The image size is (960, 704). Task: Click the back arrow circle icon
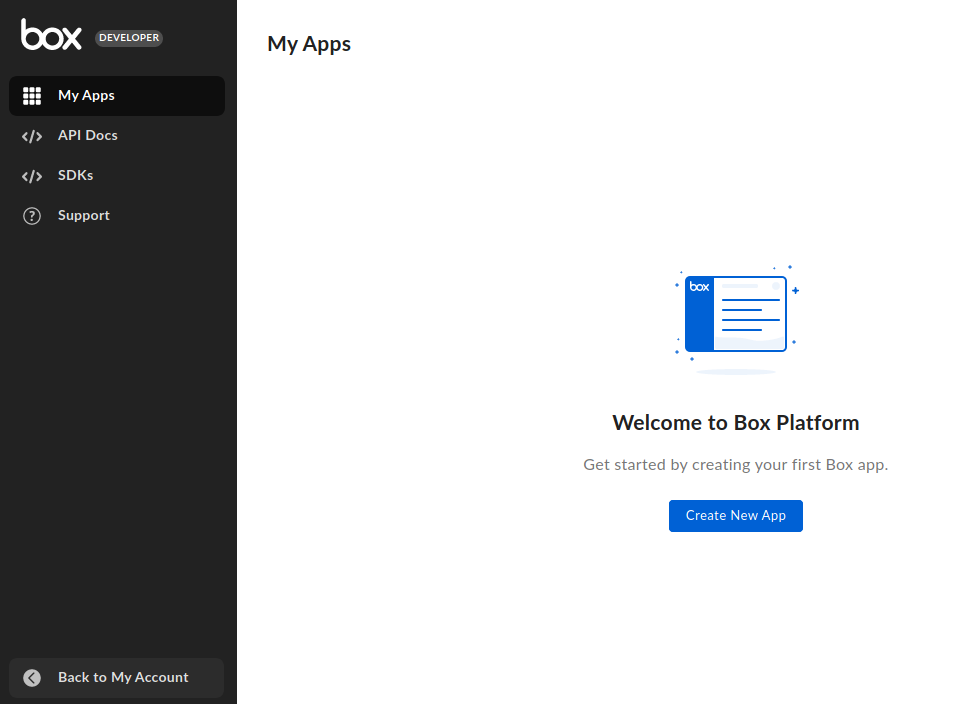(31, 677)
